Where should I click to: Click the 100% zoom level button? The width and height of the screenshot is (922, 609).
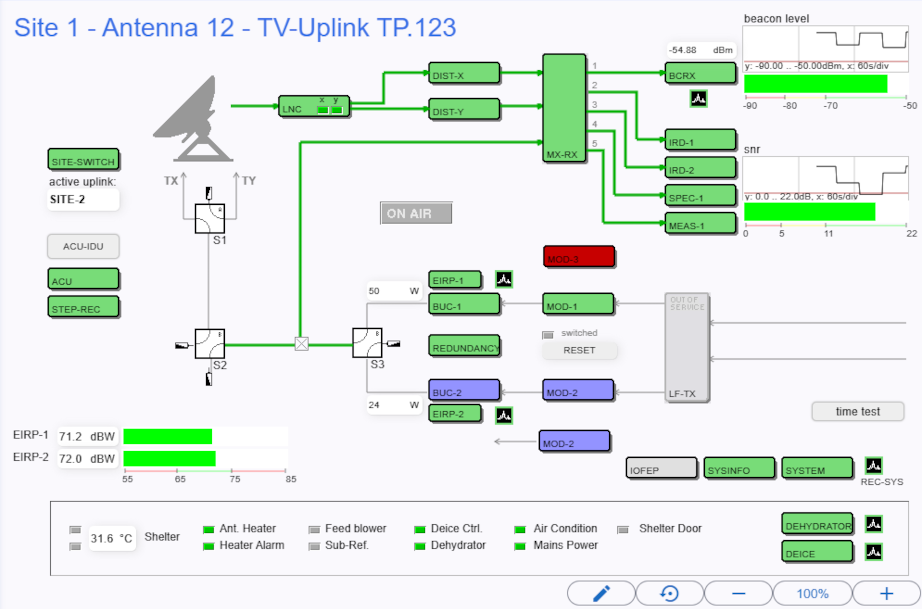[812, 593]
